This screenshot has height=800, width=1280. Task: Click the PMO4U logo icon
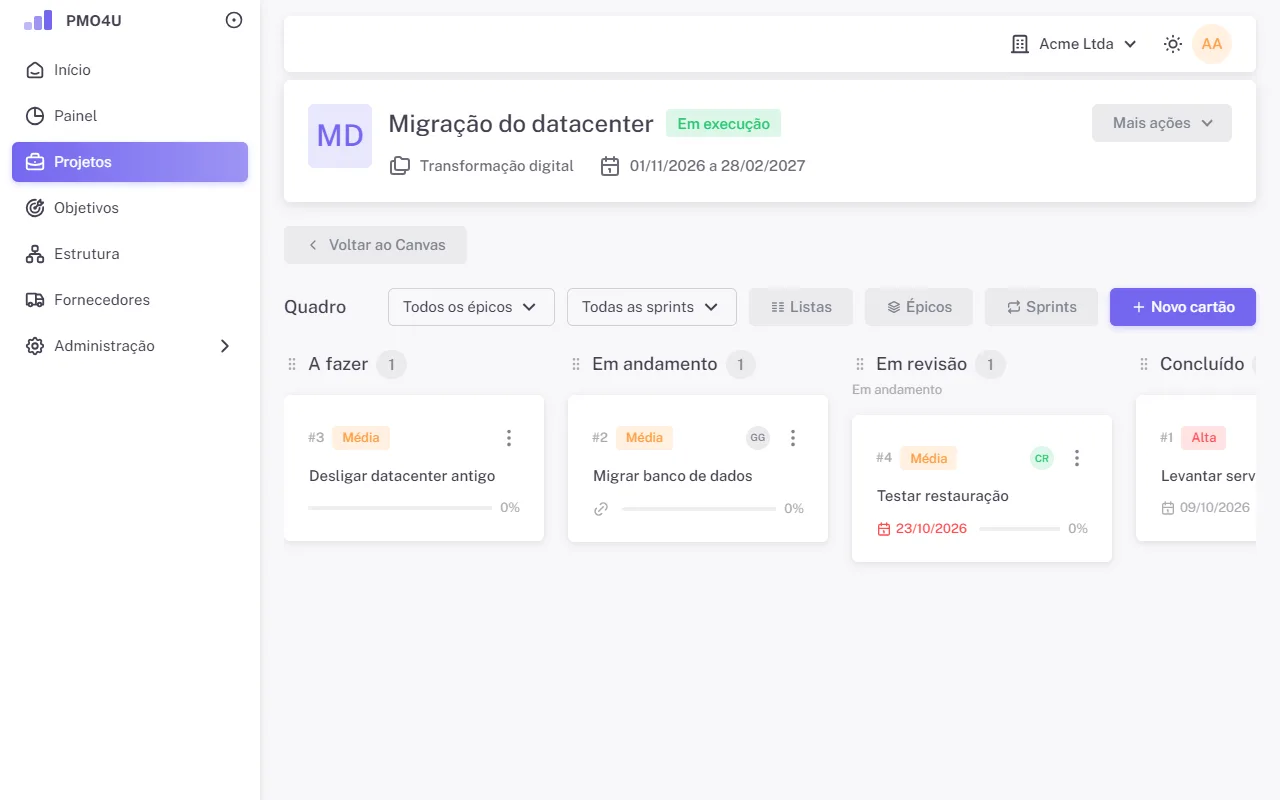[38, 20]
